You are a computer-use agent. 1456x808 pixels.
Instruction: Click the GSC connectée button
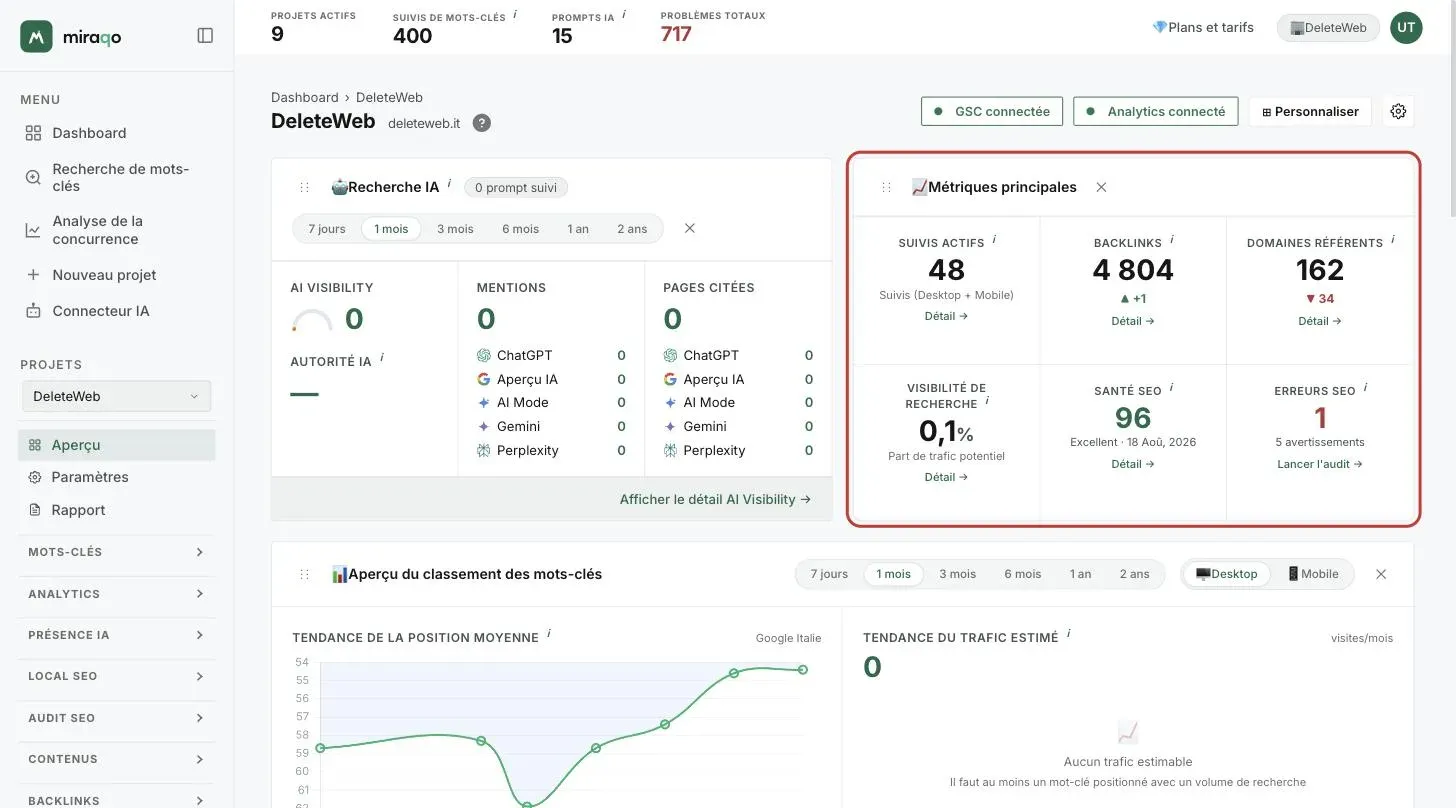[x=991, y=111]
